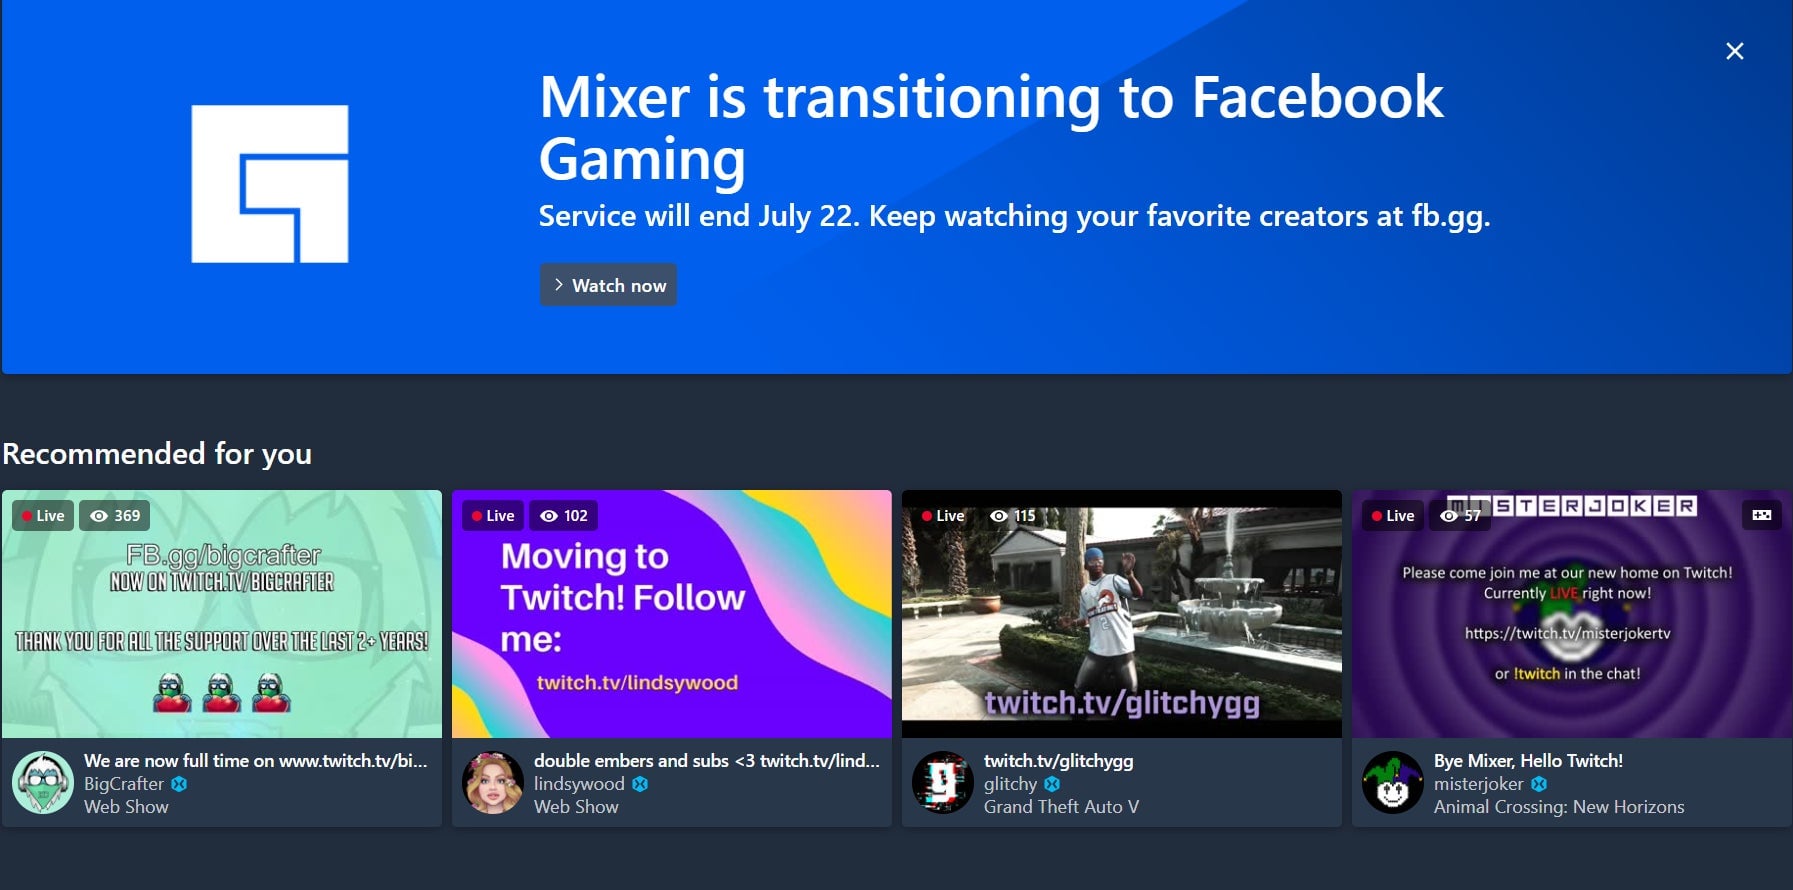This screenshot has height=890, width=1793.
Task: Click the 369 viewer count eye icon
Action: [x=99, y=516]
